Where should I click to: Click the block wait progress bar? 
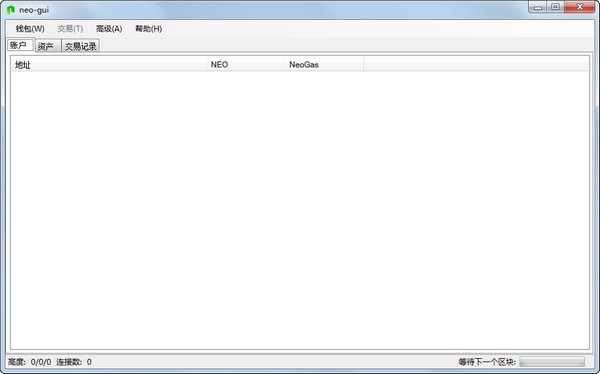pyautogui.click(x=552, y=362)
